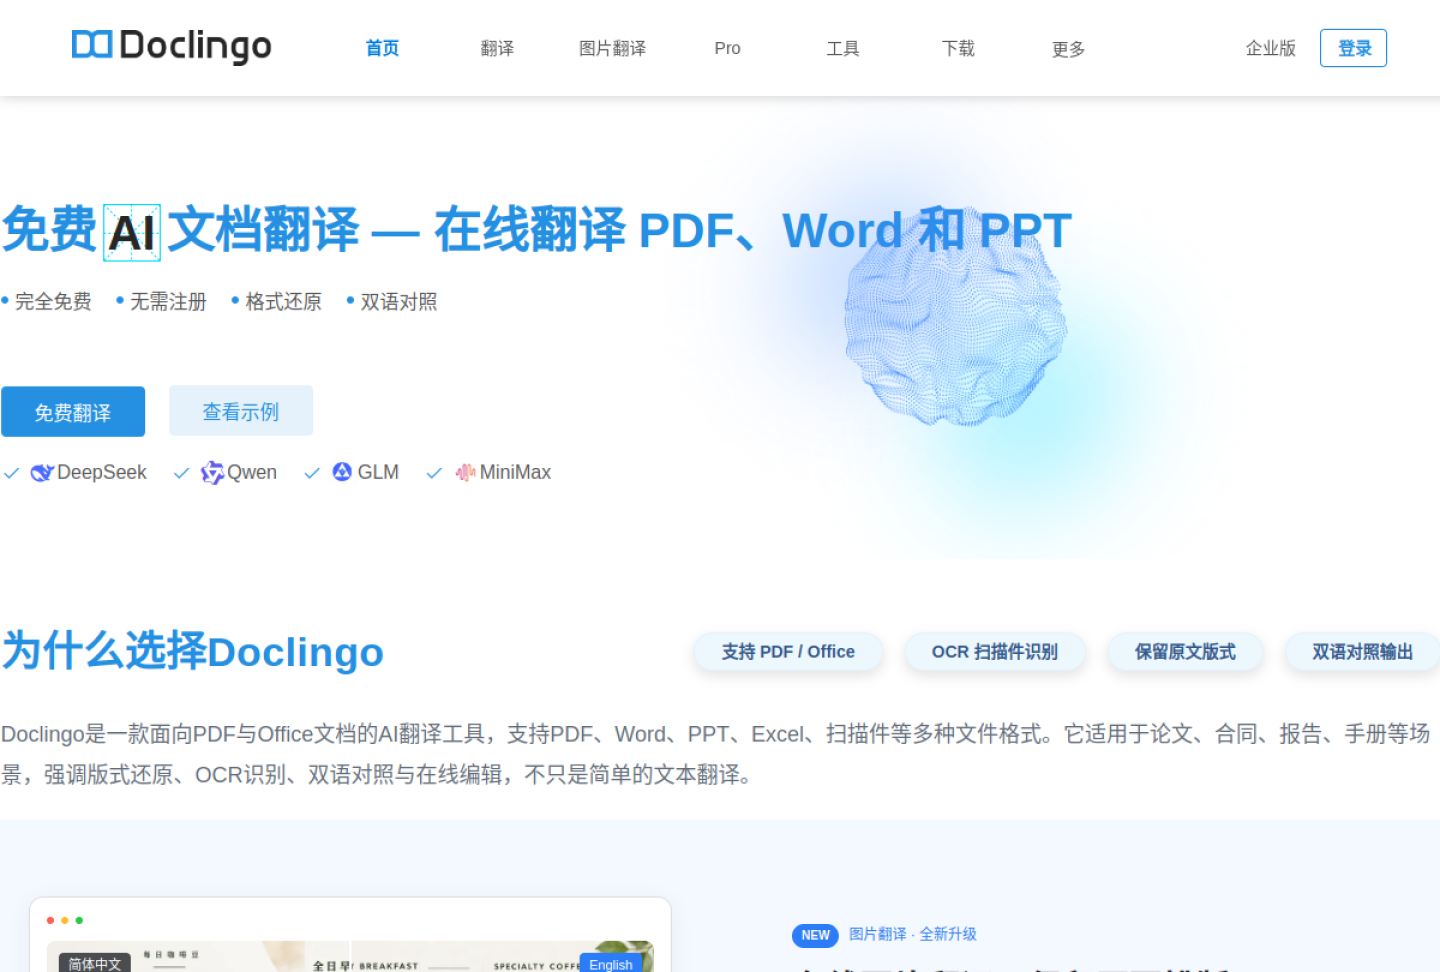Open the Pro menu item

(x=727, y=48)
